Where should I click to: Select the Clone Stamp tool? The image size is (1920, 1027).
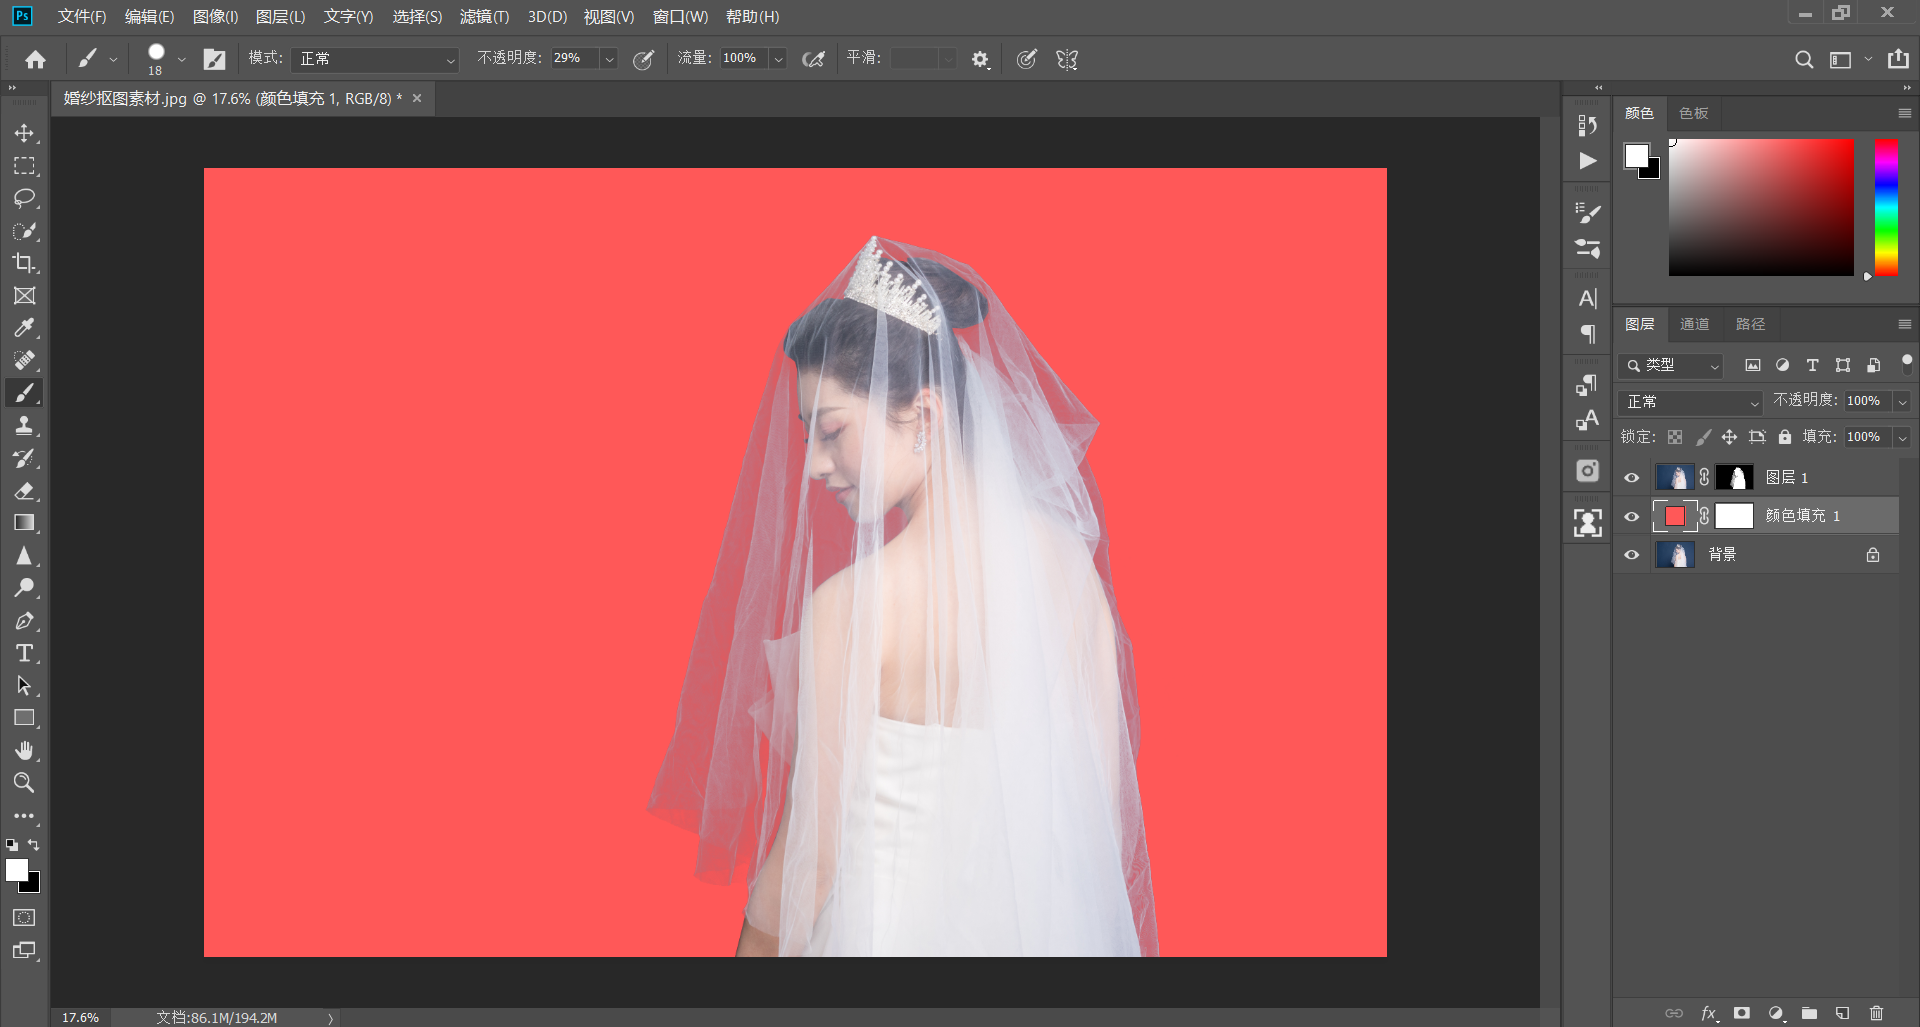pos(24,426)
